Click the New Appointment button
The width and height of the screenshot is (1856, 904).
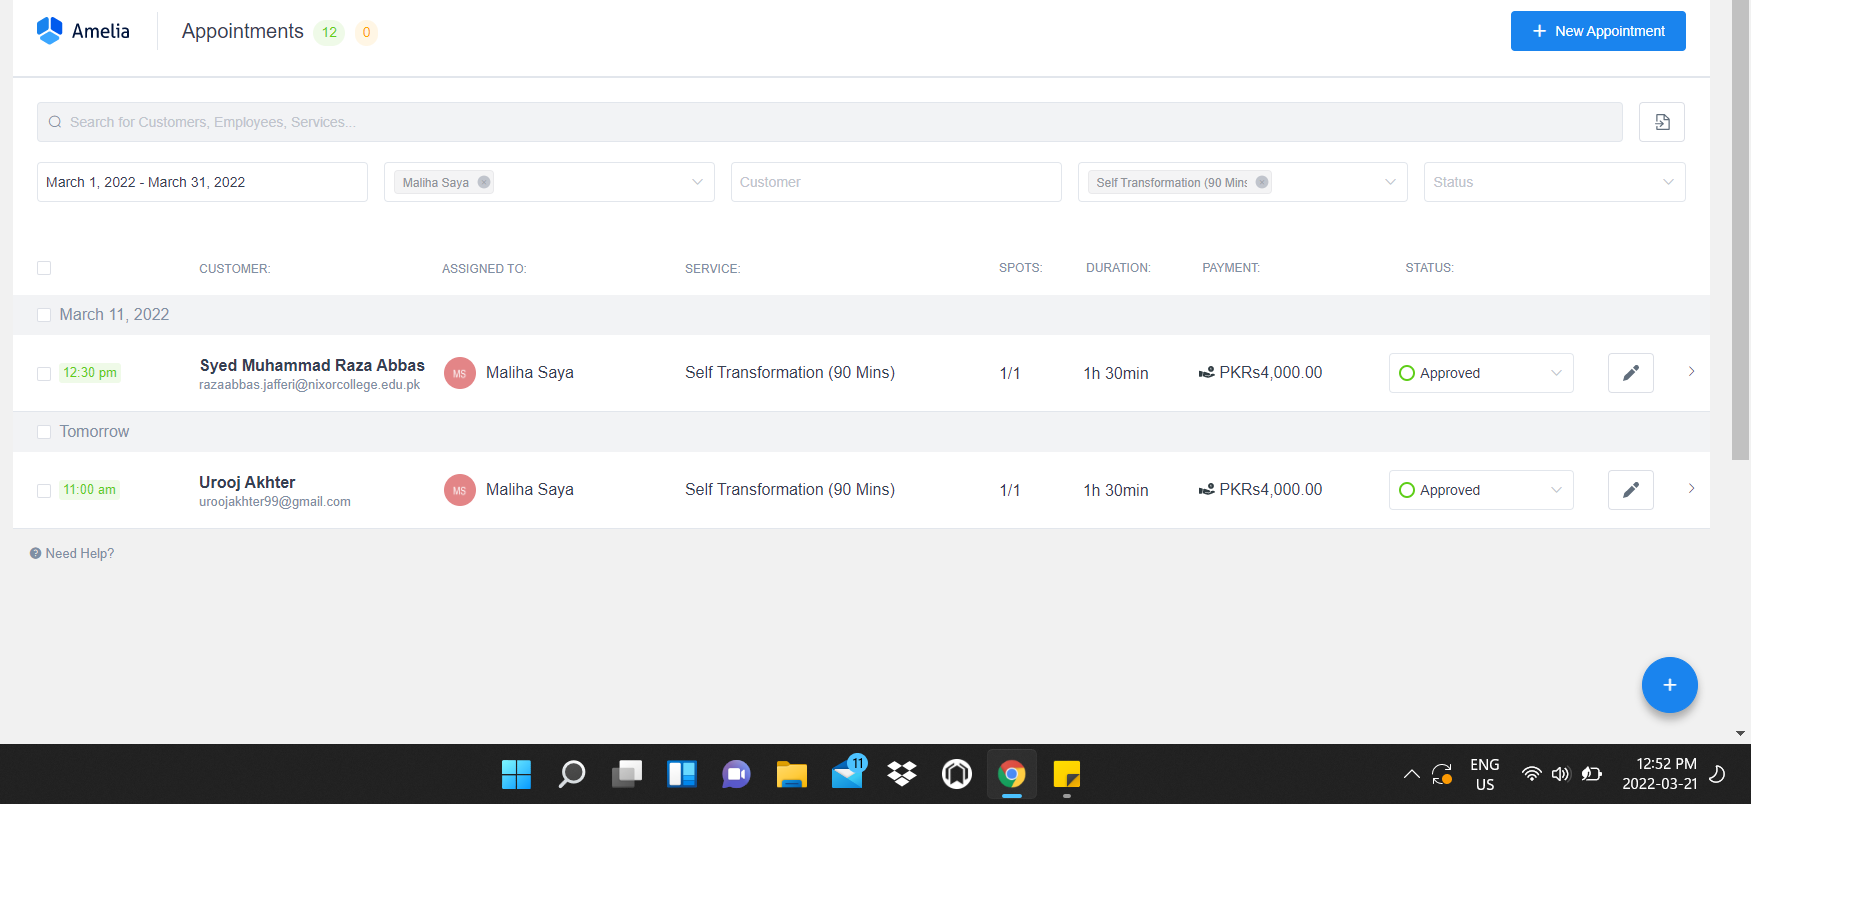coord(1597,31)
